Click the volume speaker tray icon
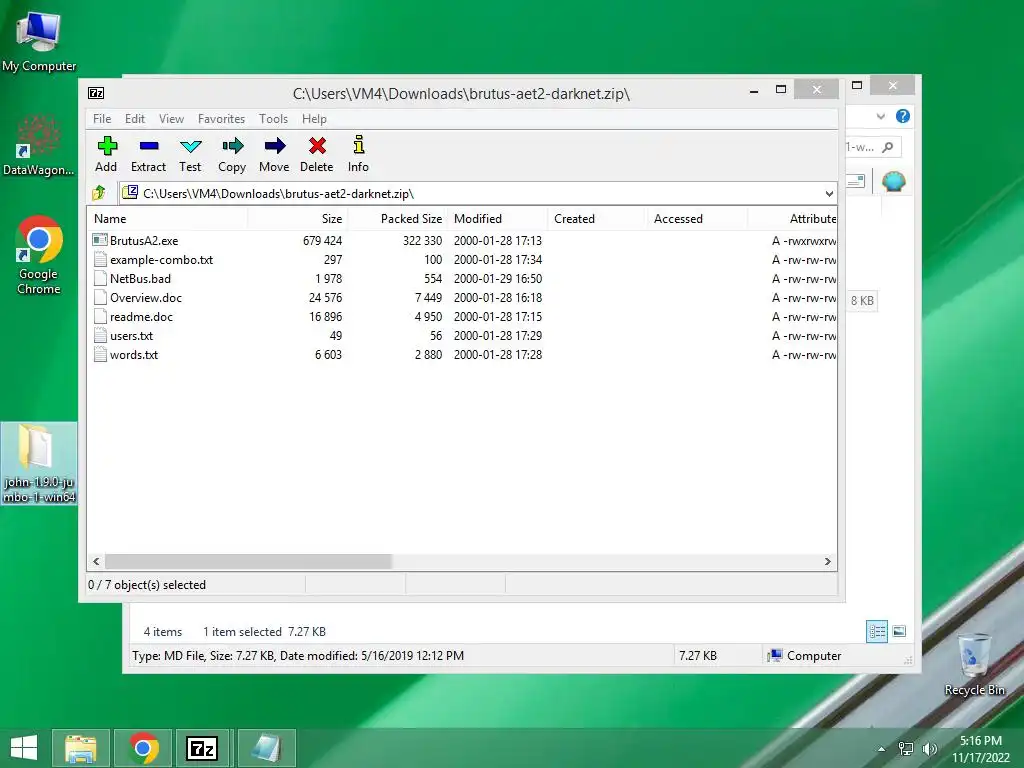The image size is (1024, 768). 929,749
